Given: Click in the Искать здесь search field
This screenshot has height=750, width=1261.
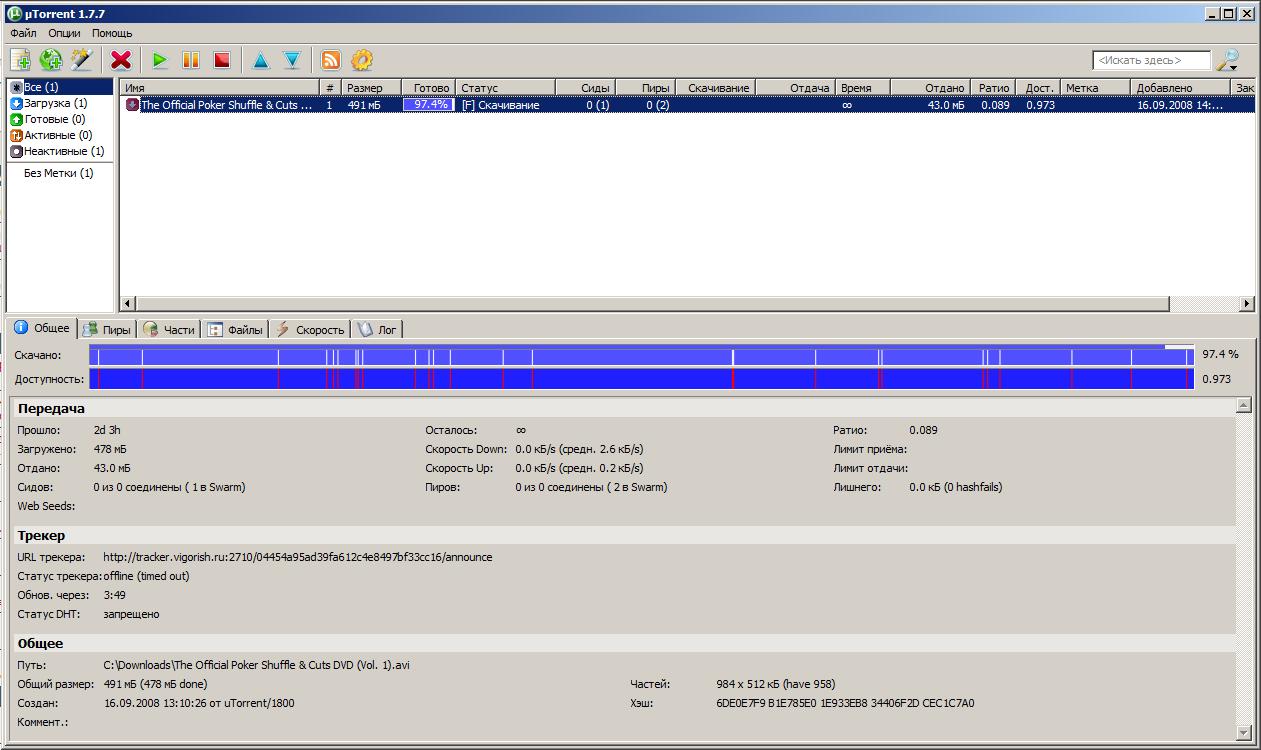Looking at the screenshot, I should [x=1150, y=61].
